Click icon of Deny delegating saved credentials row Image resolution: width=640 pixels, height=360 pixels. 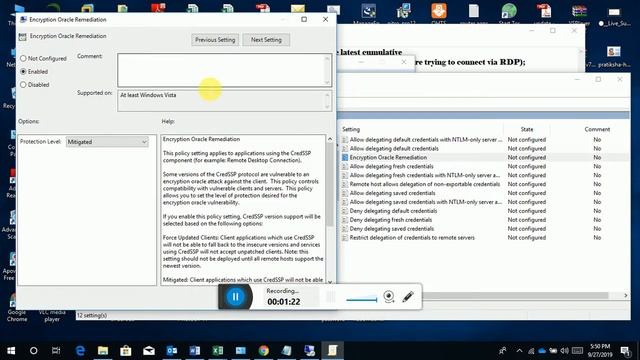click(345, 229)
